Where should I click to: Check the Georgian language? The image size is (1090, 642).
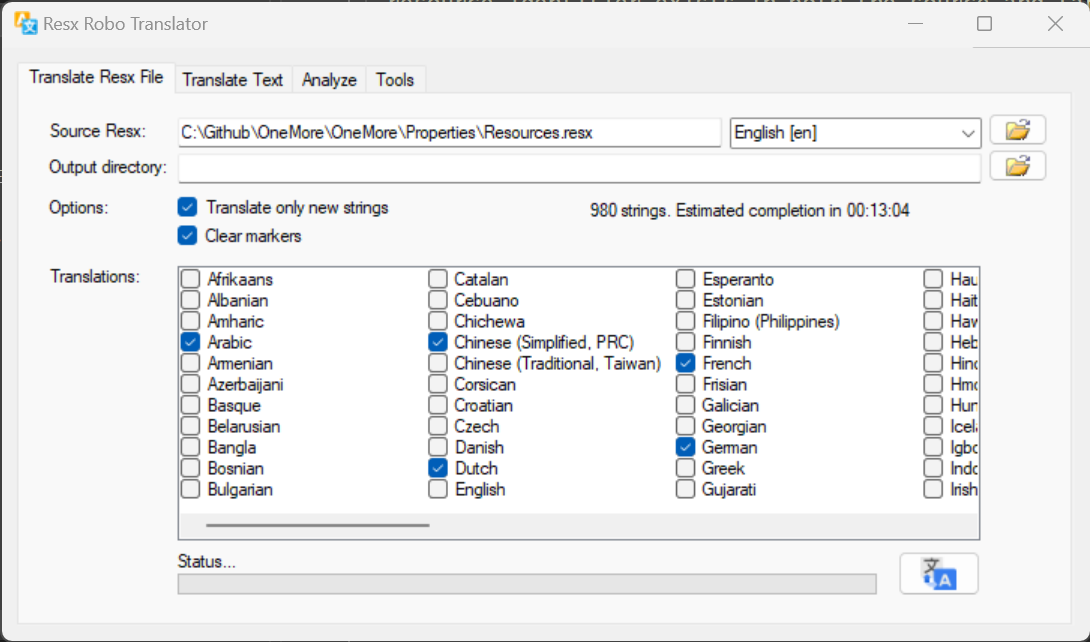pyautogui.click(x=685, y=426)
